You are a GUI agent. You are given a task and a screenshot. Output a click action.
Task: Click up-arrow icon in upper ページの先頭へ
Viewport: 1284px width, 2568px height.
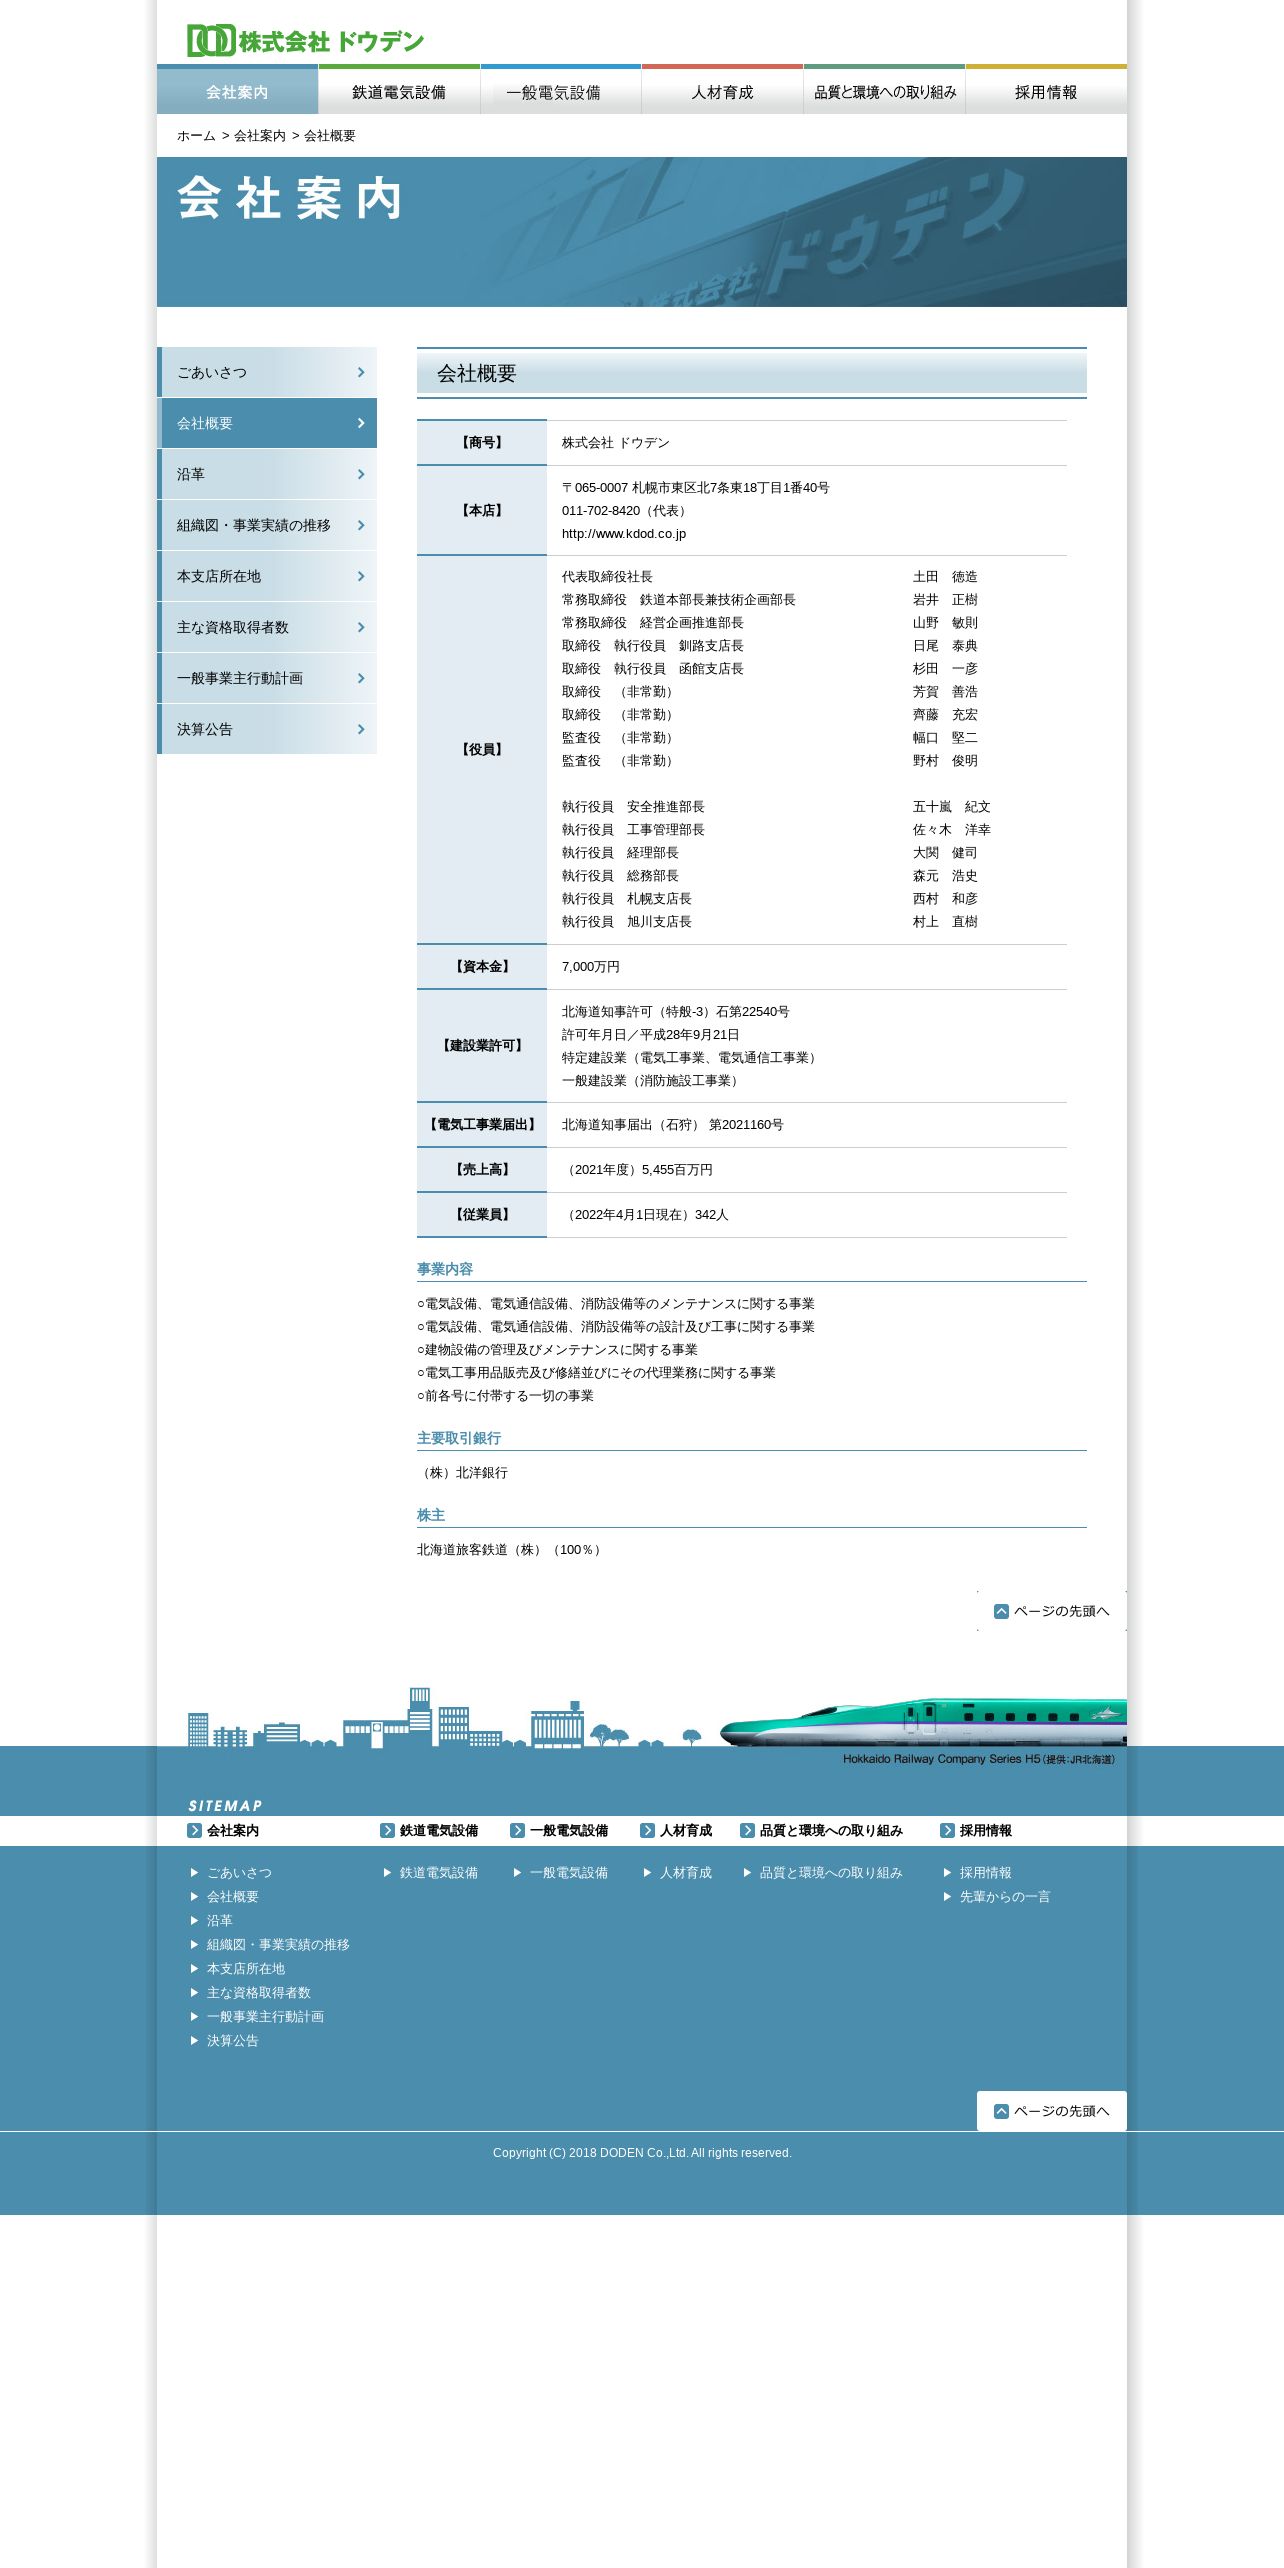point(1001,1611)
